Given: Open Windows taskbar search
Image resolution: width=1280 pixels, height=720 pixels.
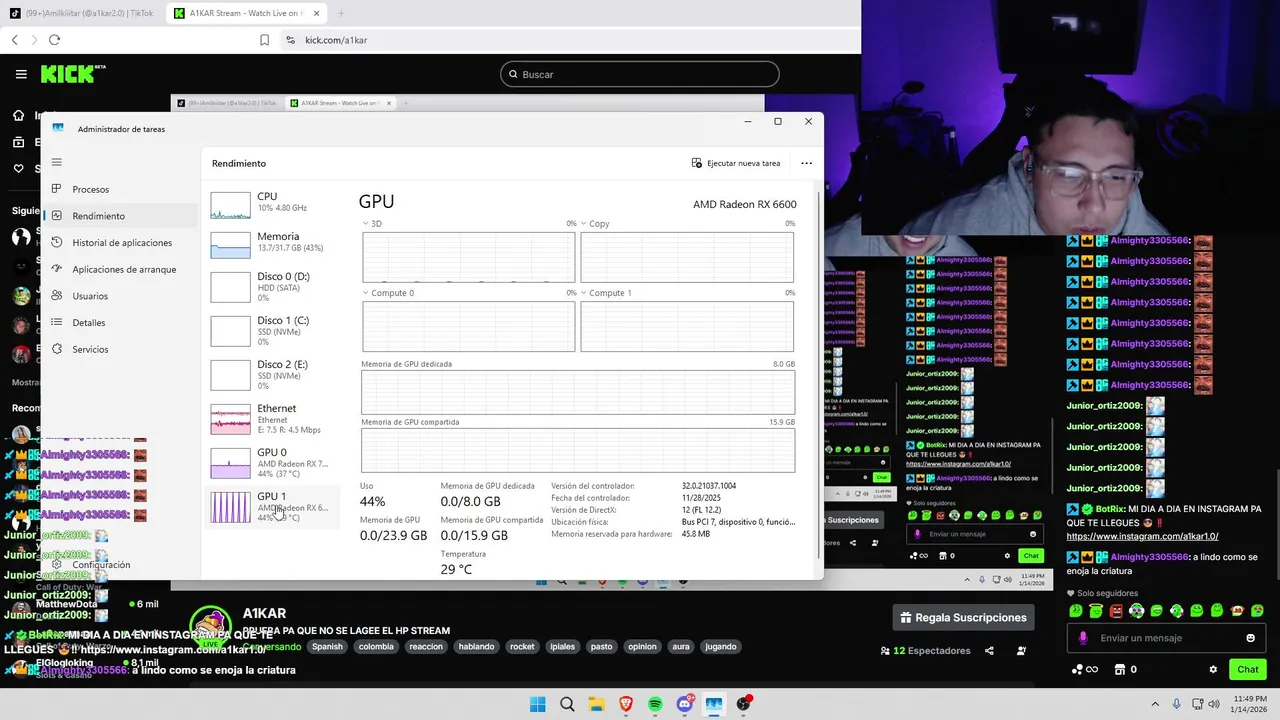Looking at the screenshot, I should 567,704.
